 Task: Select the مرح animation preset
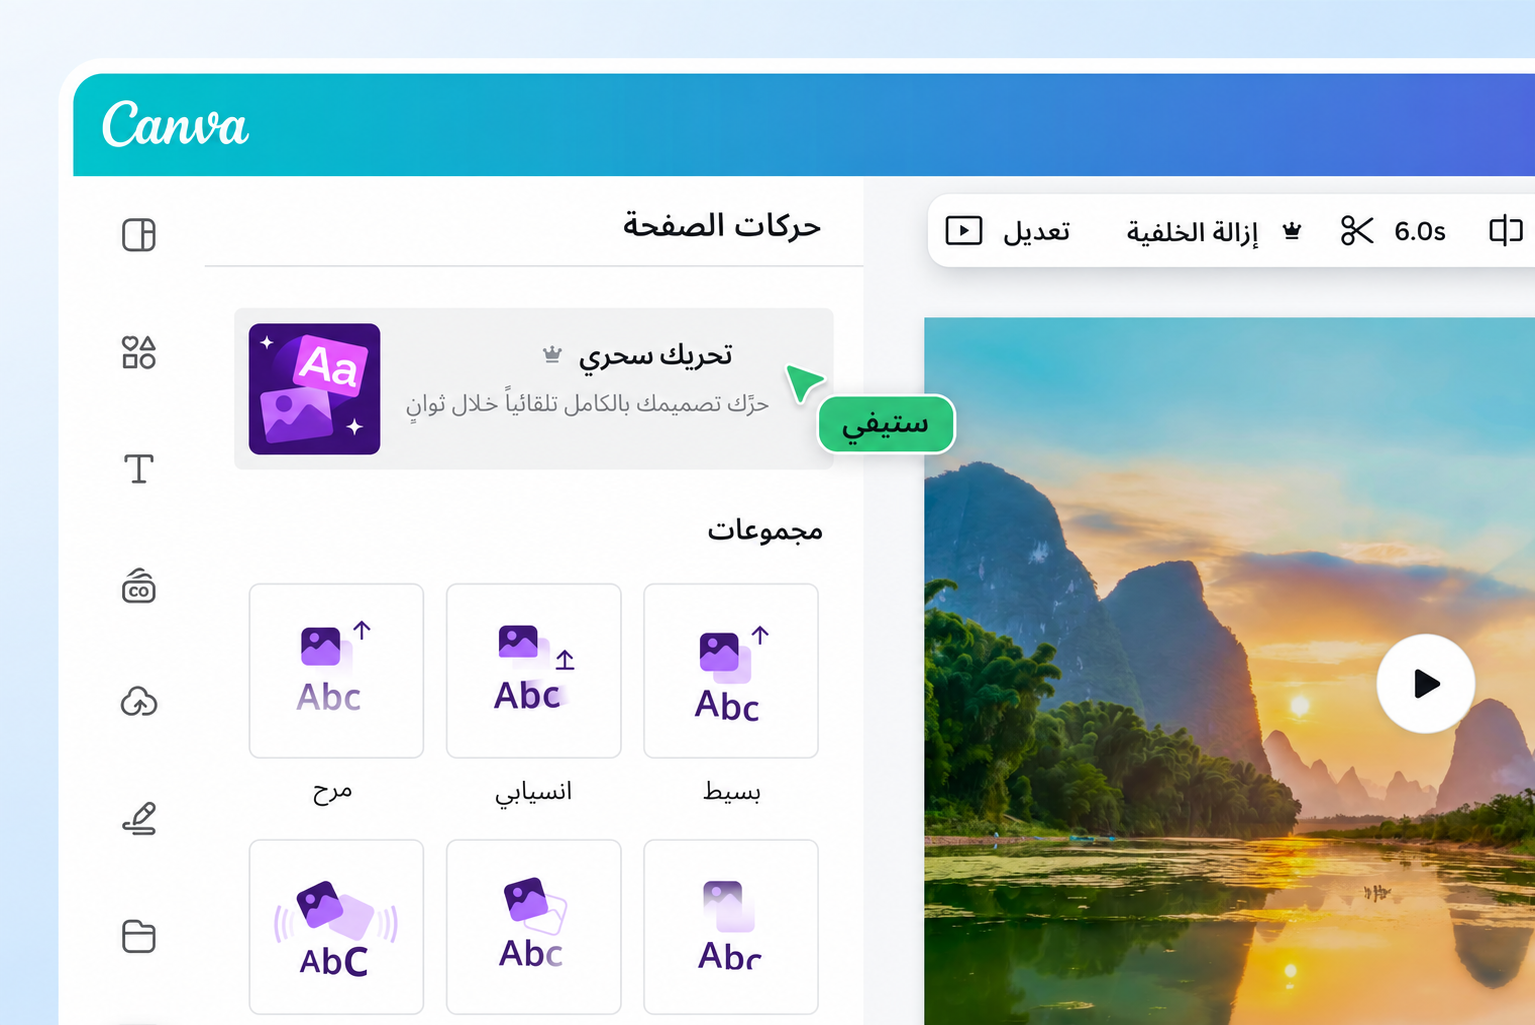336,671
